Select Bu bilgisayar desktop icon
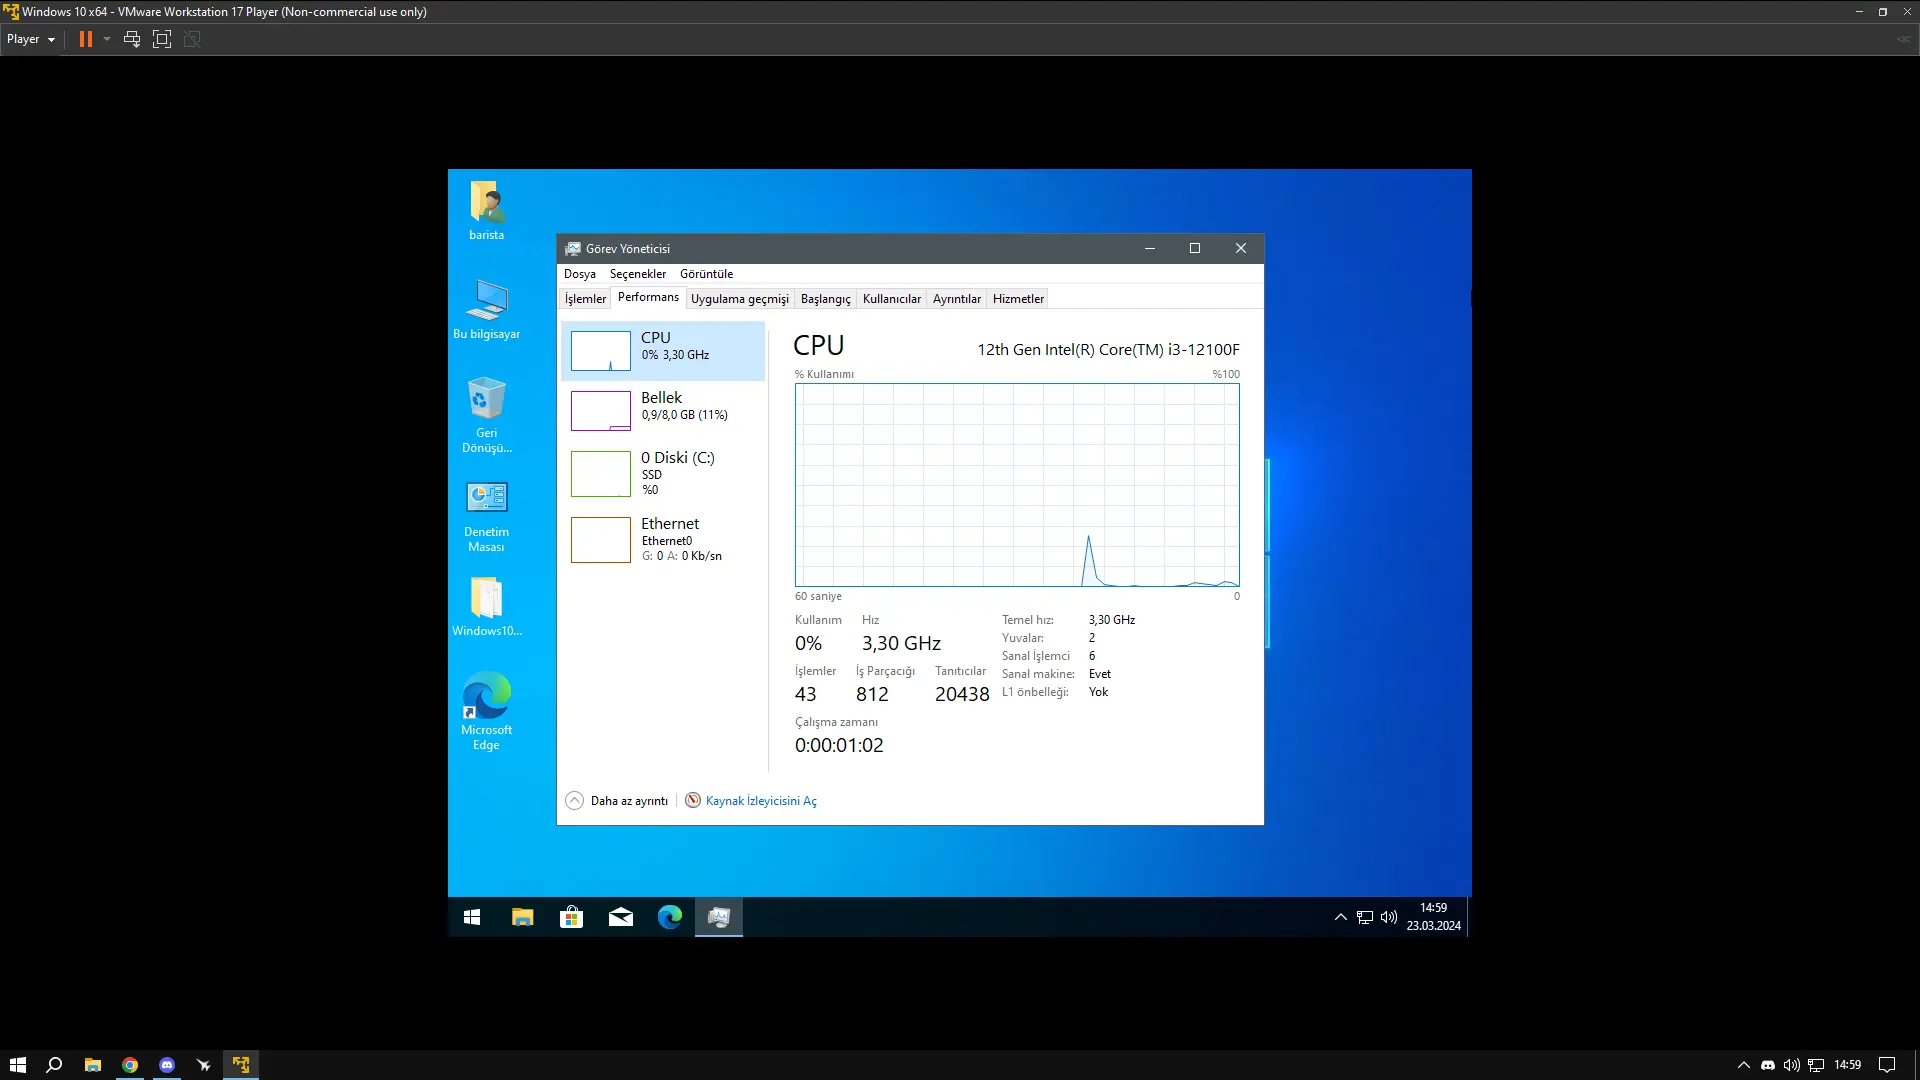This screenshot has height=1080, width=1920. tap(487, 309)
